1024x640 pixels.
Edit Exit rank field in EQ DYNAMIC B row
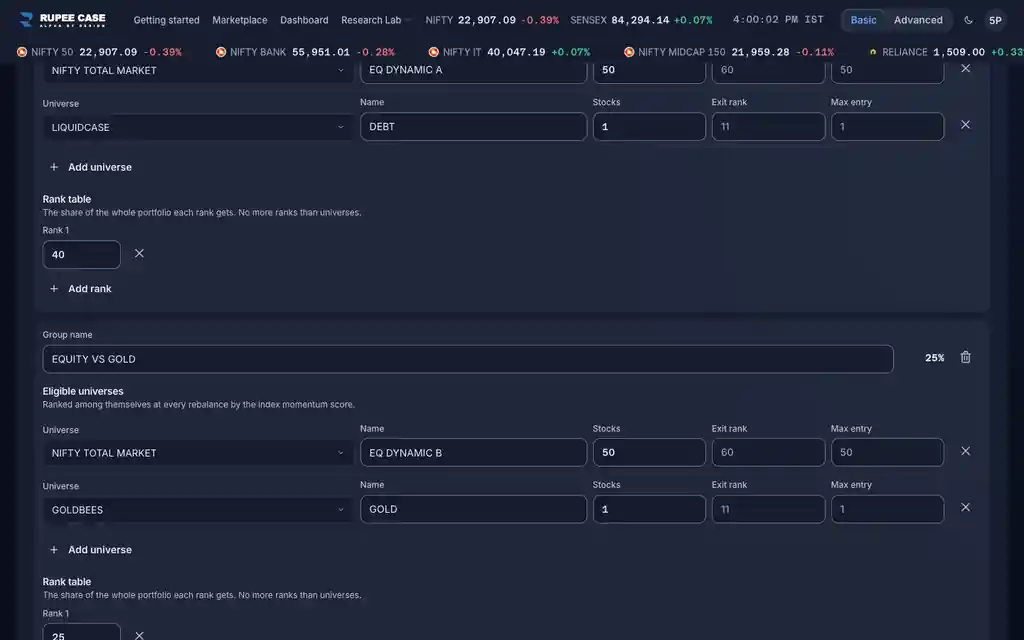point(768,453)
